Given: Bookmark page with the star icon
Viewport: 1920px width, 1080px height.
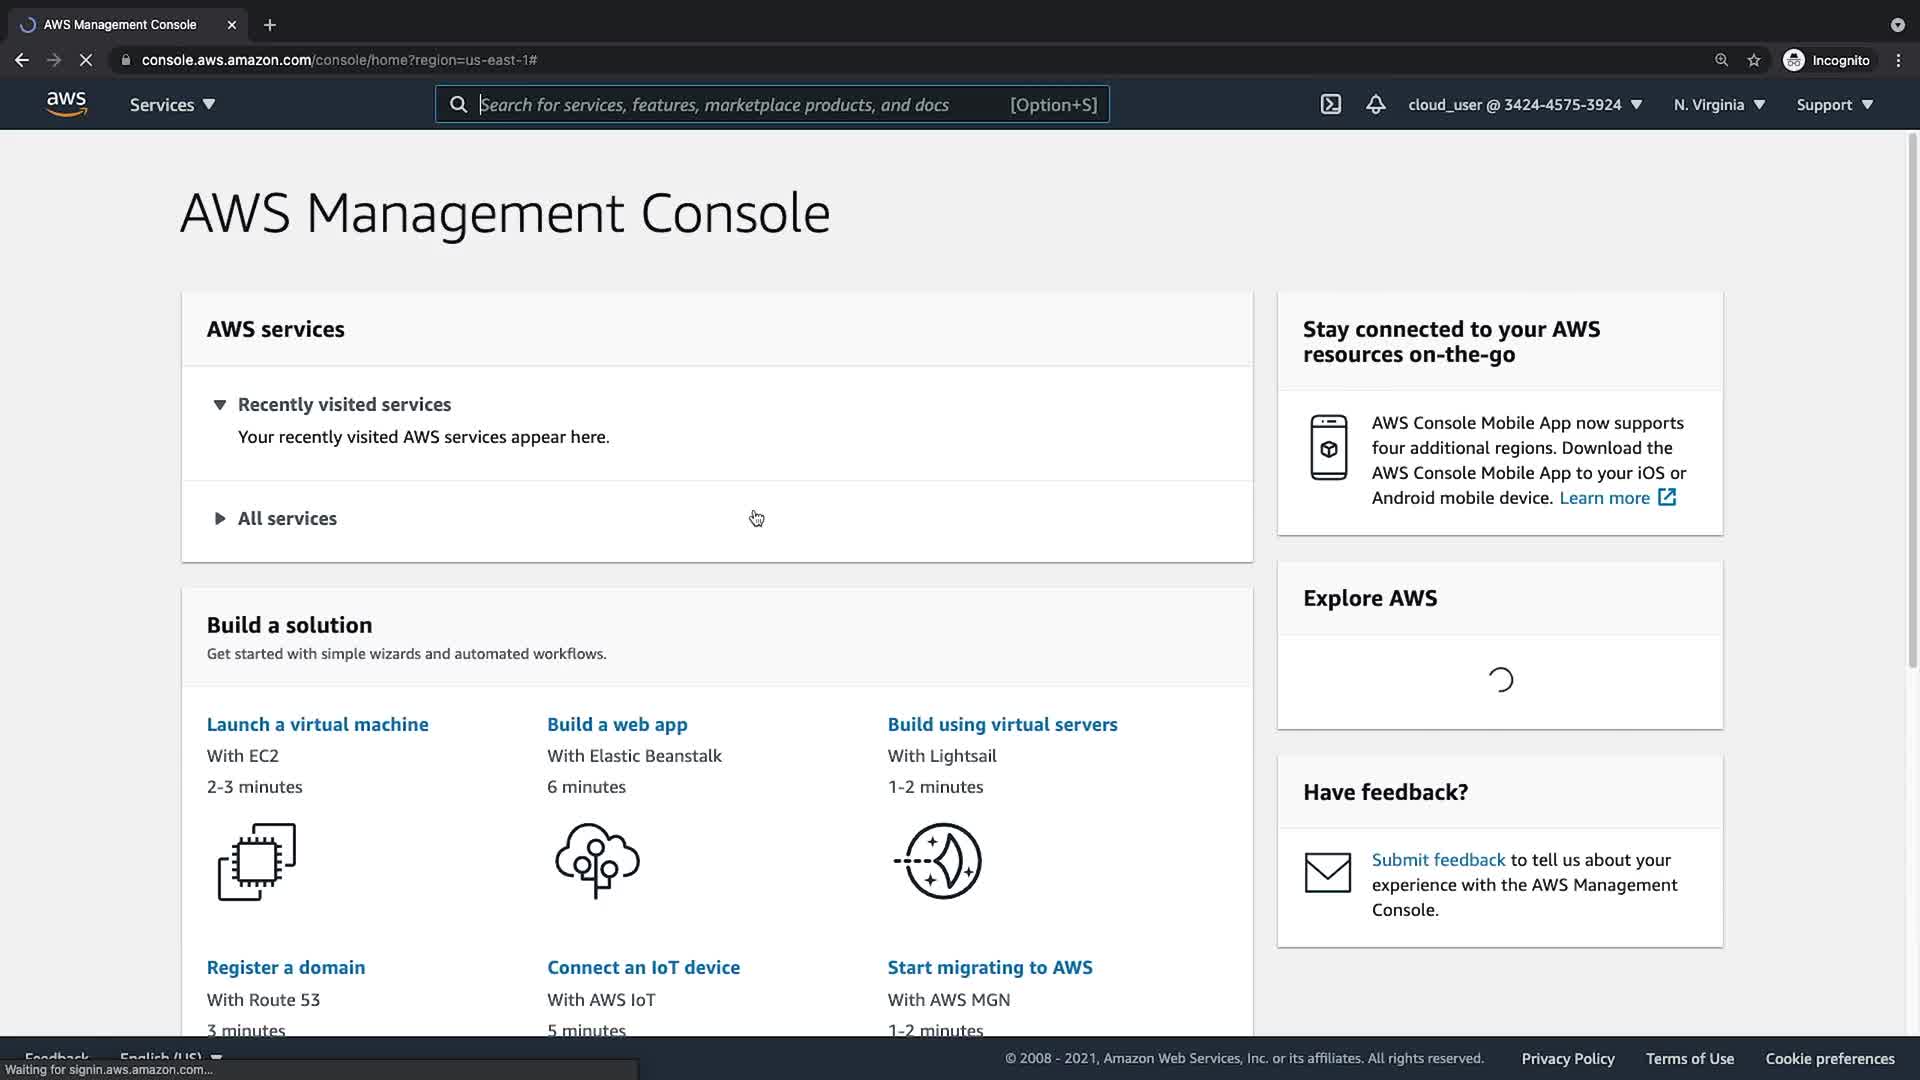Looking at the screenshot, I should click(1753, 60).
